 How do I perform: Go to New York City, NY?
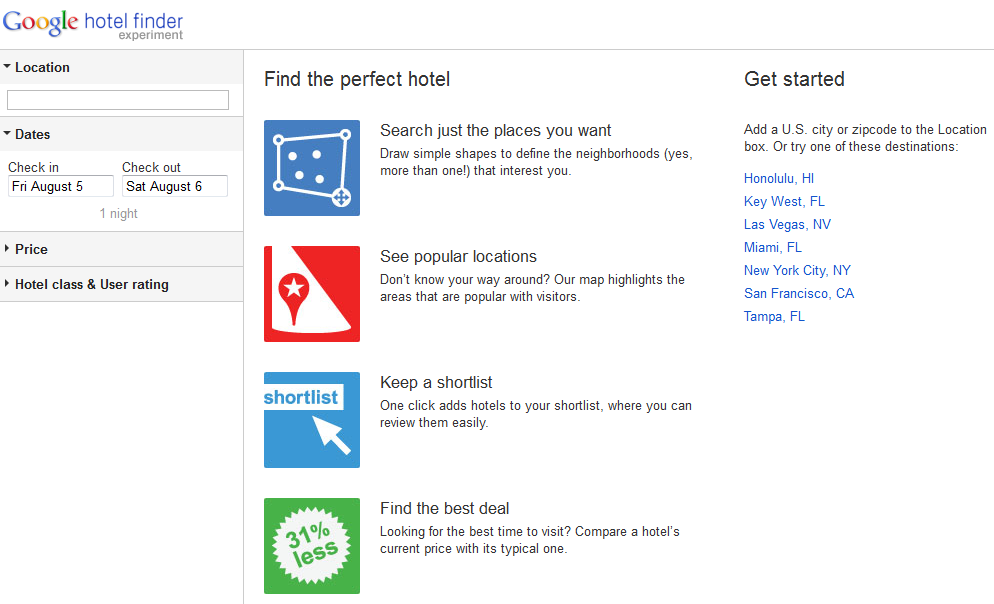[x=797, y=271]
